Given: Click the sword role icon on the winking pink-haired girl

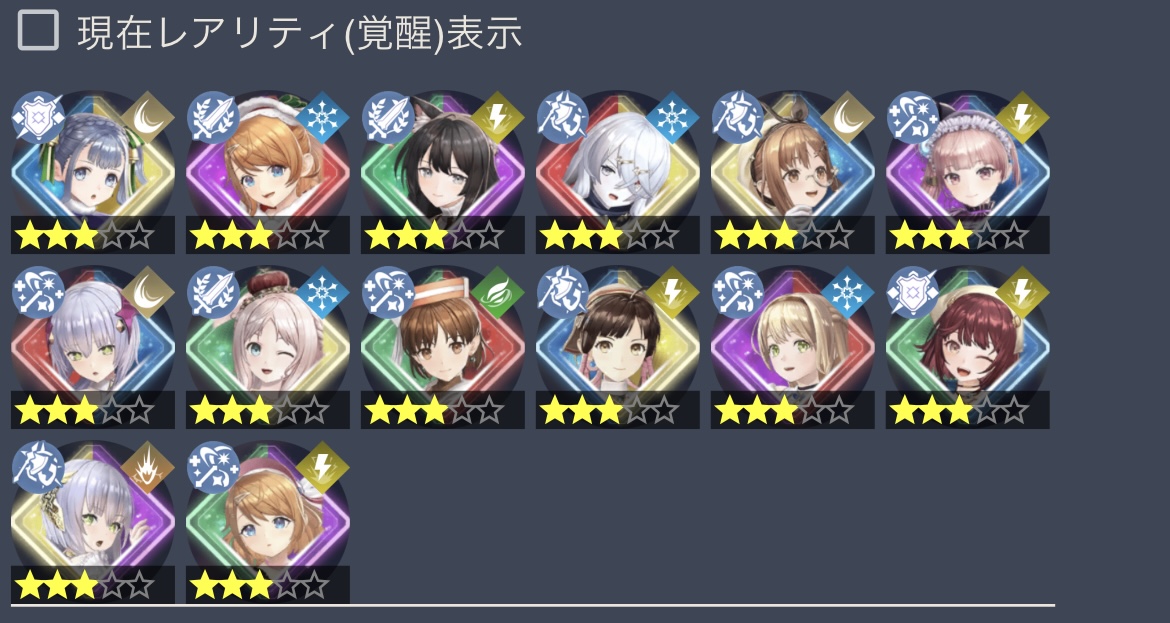Looking at the screenshot, I should coord(213,292).
